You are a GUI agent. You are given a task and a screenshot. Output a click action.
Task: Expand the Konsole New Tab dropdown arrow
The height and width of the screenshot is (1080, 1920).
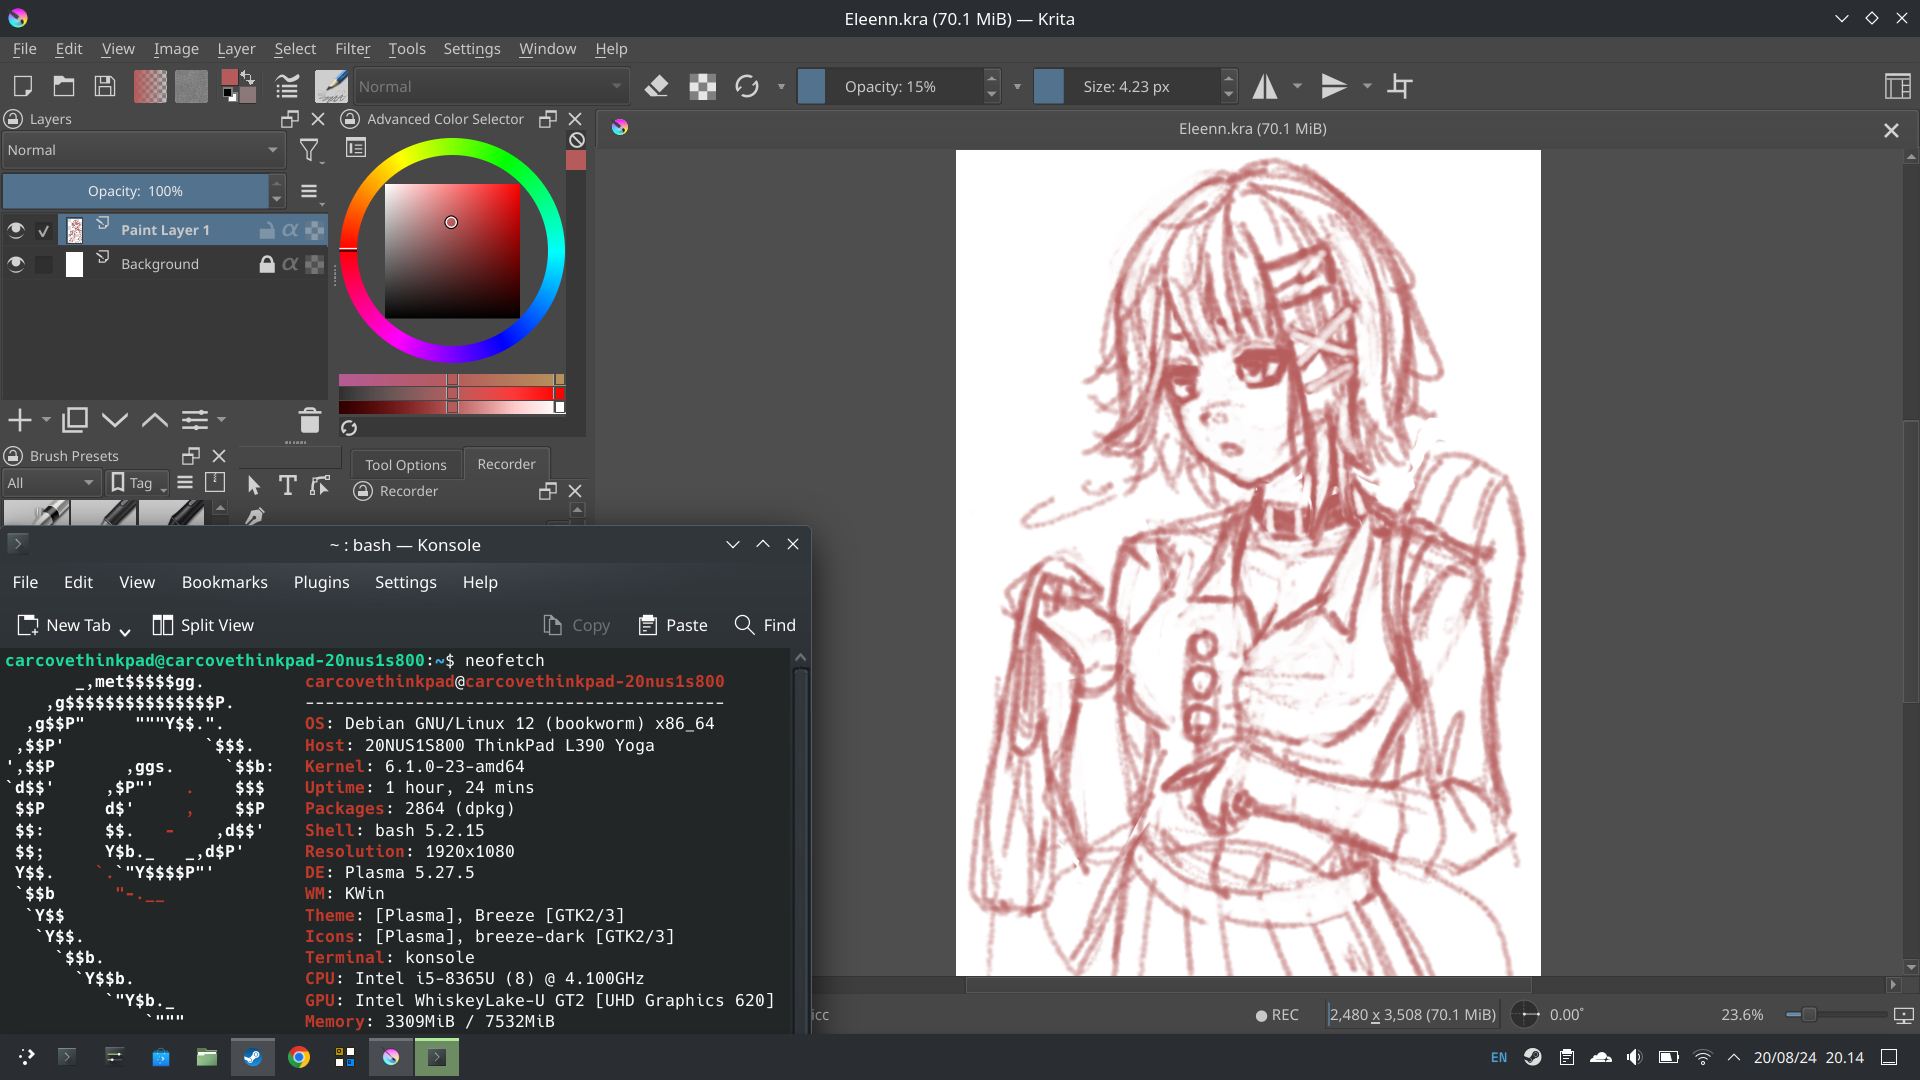pos(125,629)
